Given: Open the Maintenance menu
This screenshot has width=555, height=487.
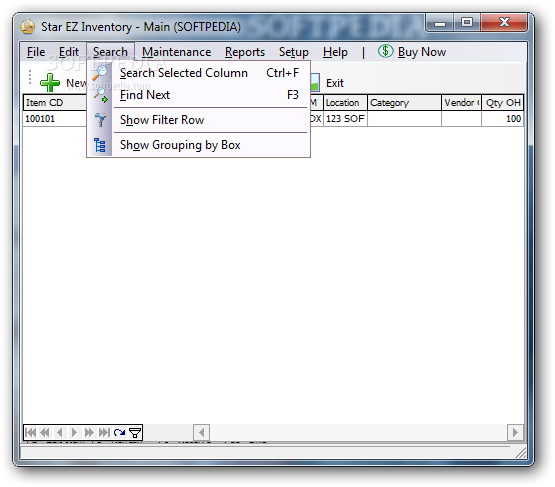Looking at the screenshot, I should (177, 52).
